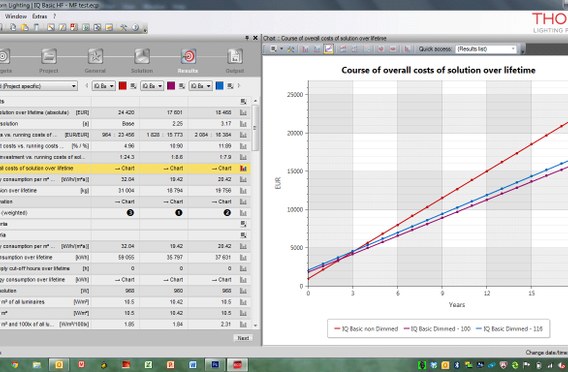Click the purple solution color swatch
This screenshot has height=372, width=568.
(171, 86)
